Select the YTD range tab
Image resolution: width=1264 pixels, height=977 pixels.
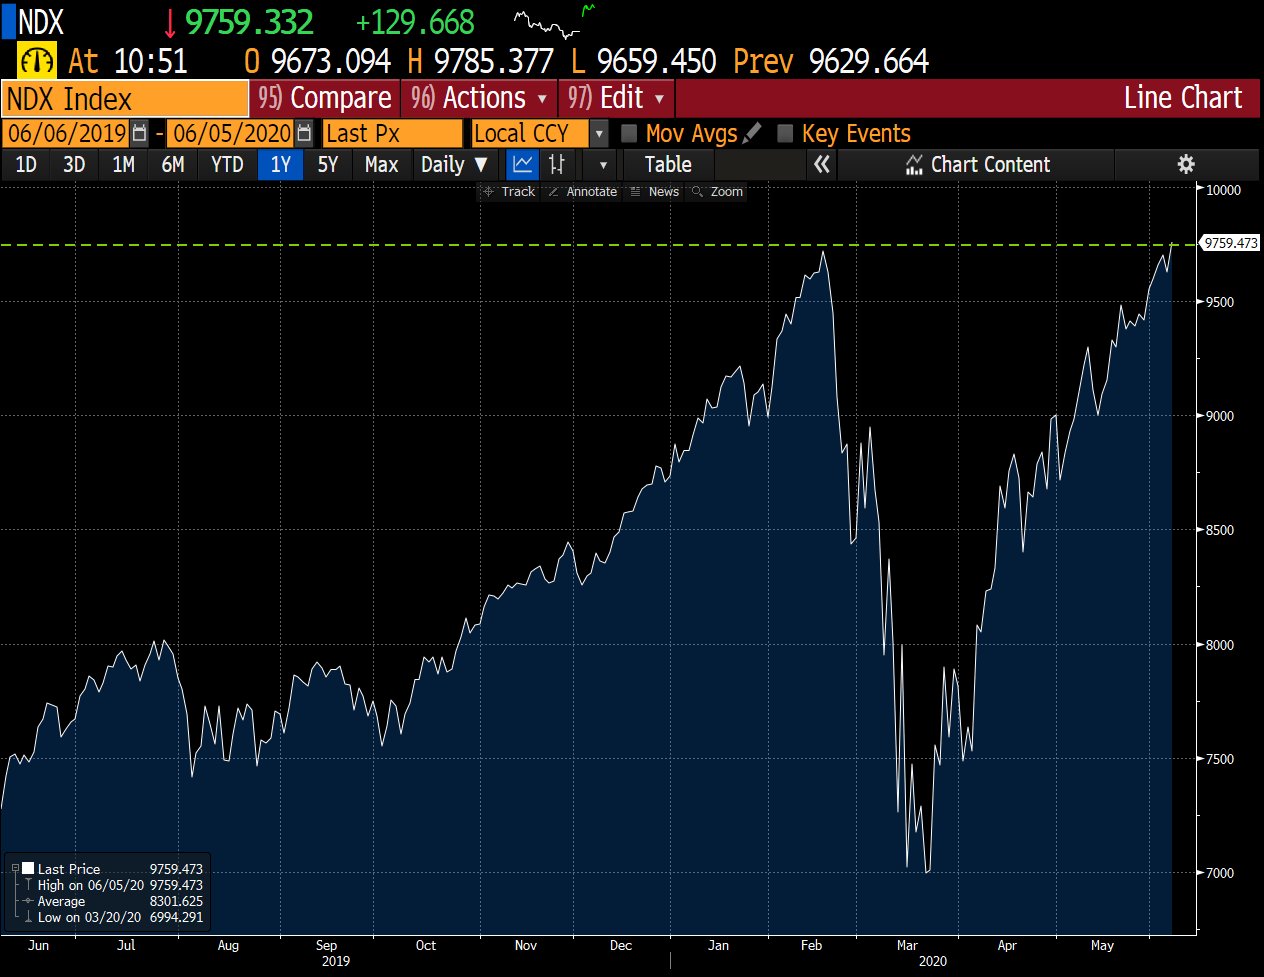(227, 165)
